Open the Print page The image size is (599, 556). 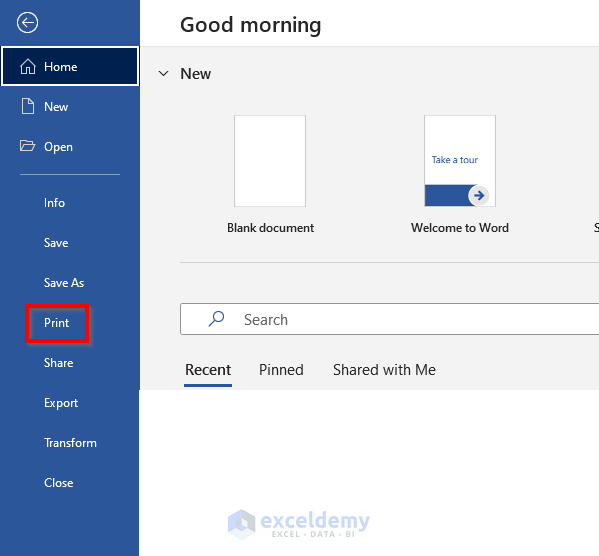pos(57,323)
